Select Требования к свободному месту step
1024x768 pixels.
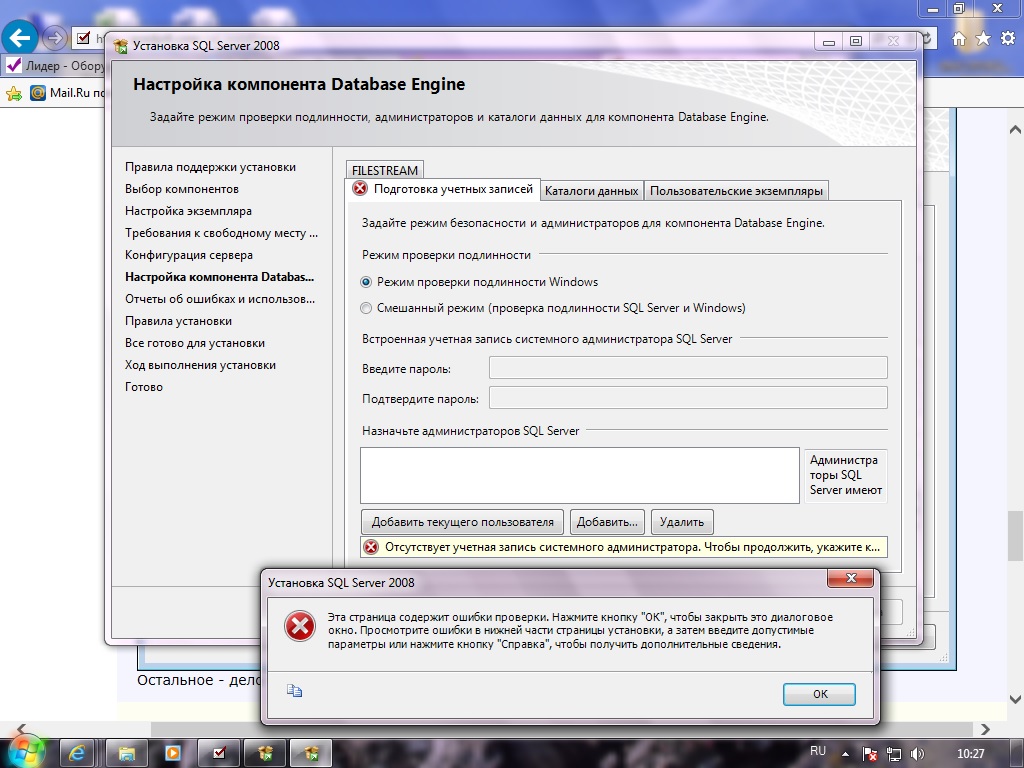point(221,233)
